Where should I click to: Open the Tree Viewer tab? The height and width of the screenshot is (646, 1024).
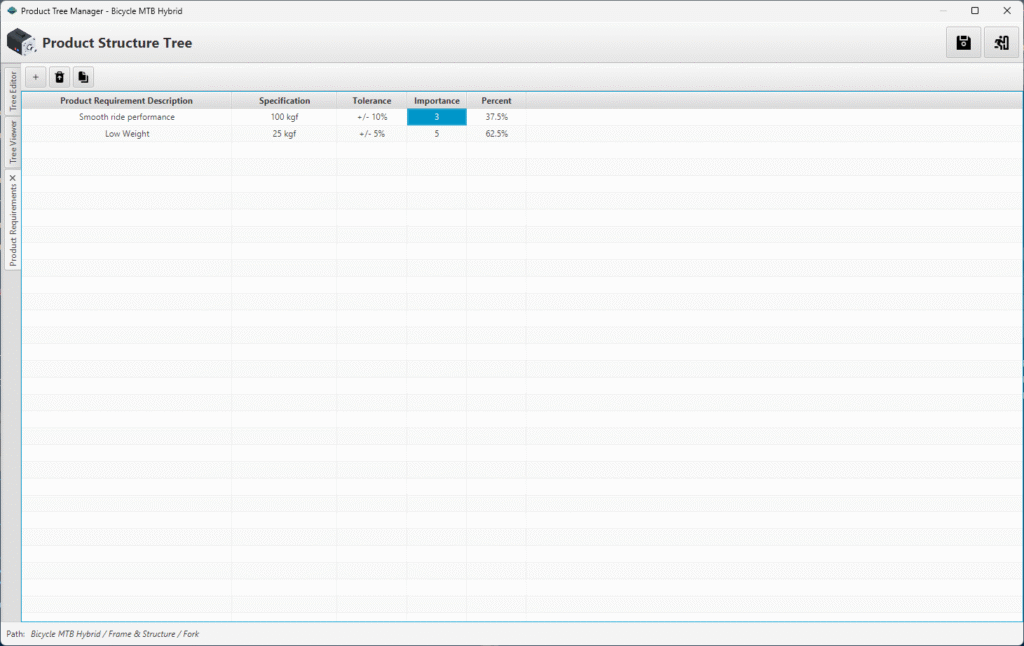tap(13, 142)
